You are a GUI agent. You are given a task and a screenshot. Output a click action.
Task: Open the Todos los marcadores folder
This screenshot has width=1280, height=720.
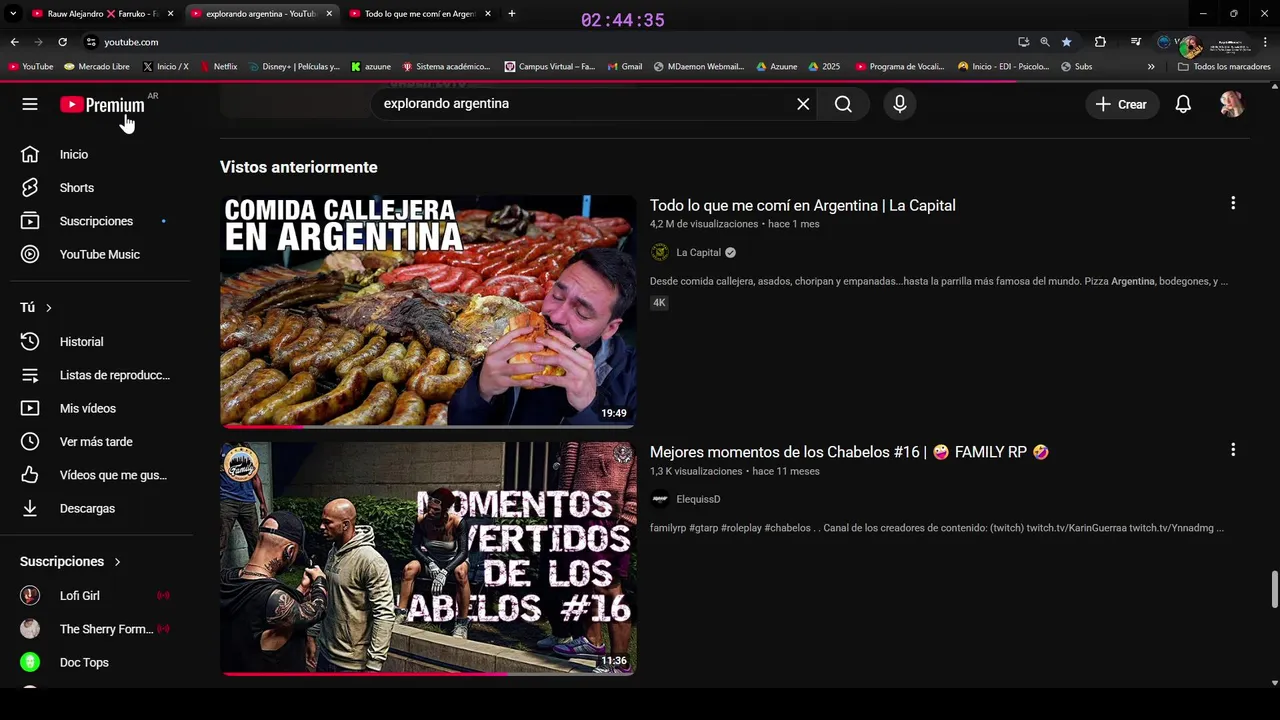[x=1224, y=67]
